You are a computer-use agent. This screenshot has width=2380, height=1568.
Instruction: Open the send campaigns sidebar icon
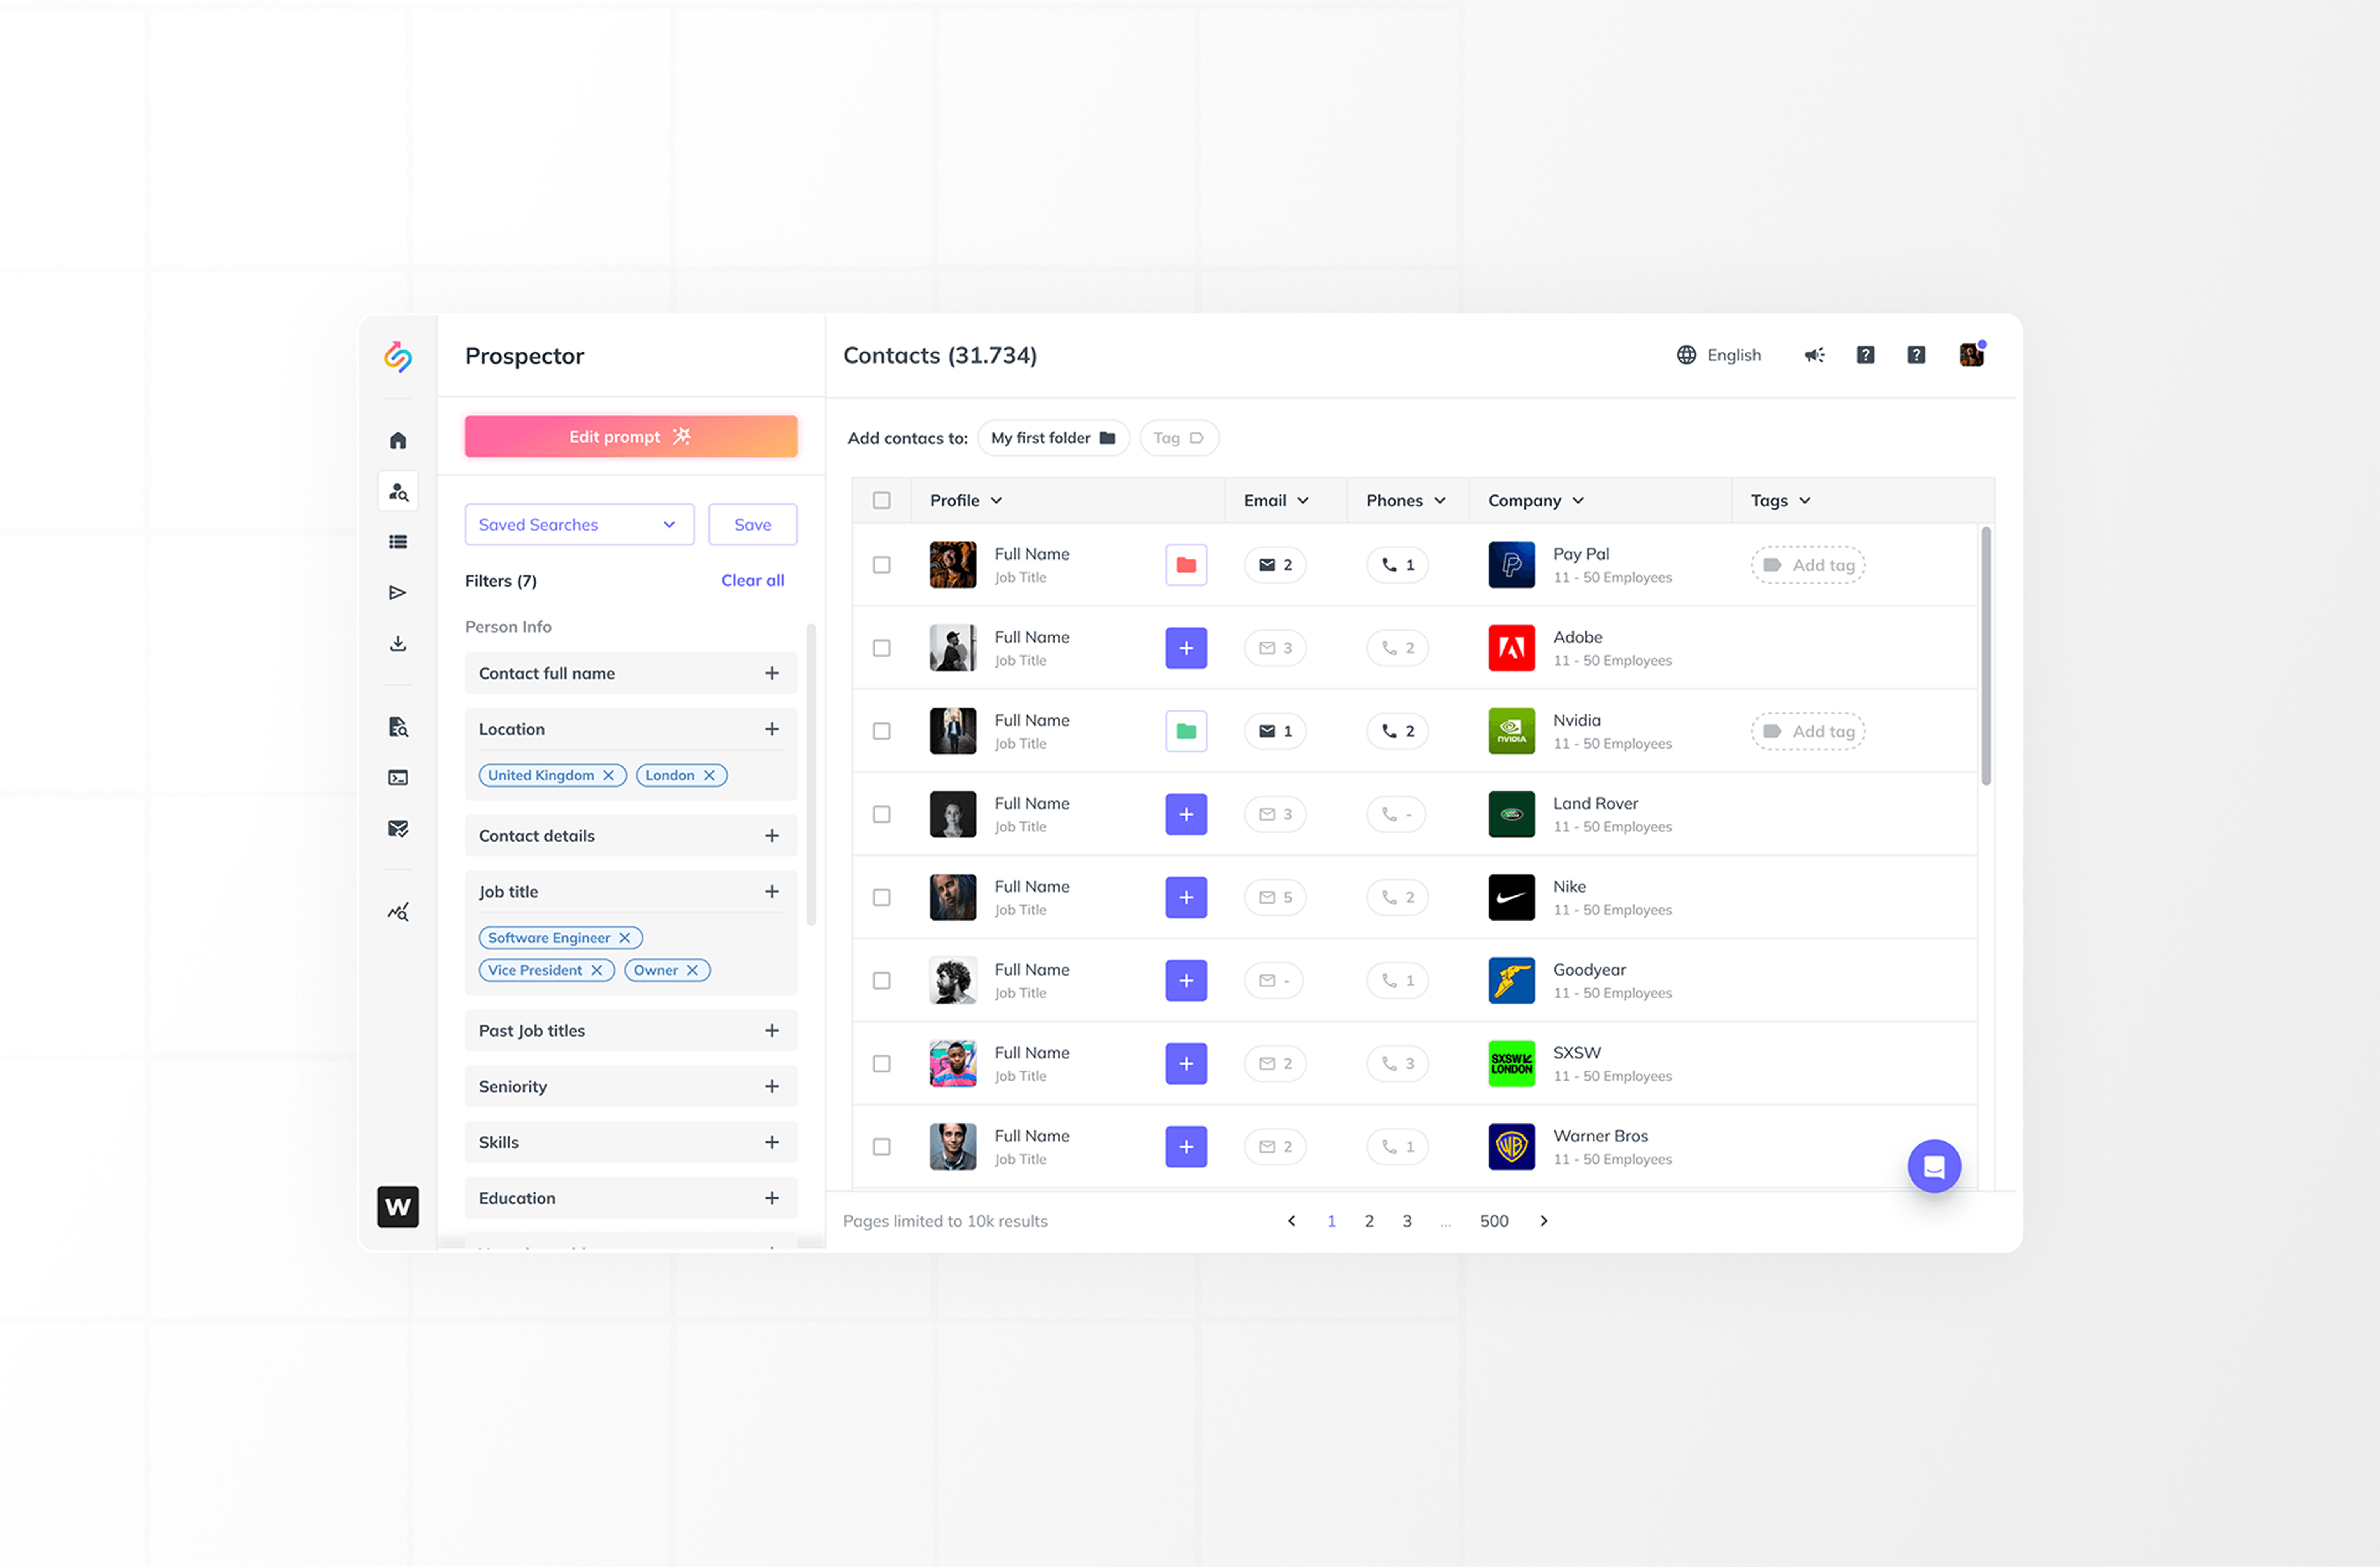coord(398,593)
